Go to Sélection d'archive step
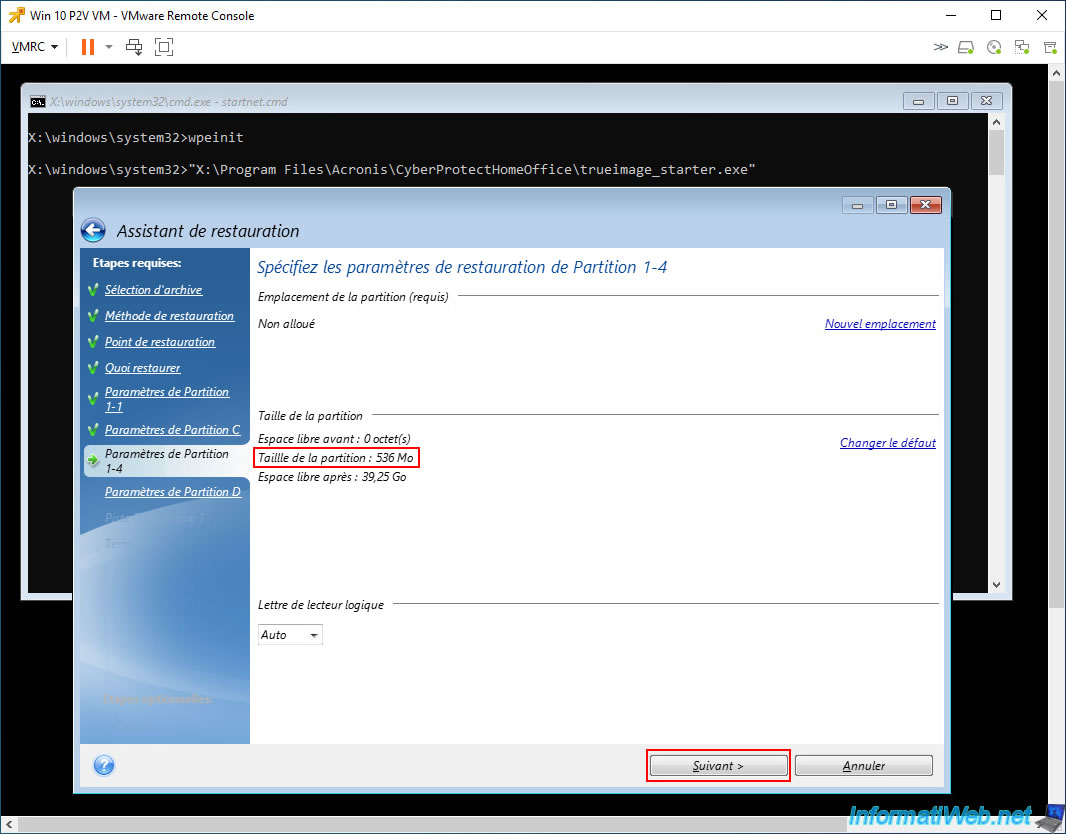This screenshot has height=834, width=1066. pyautogui.click(x=153, y=290)
